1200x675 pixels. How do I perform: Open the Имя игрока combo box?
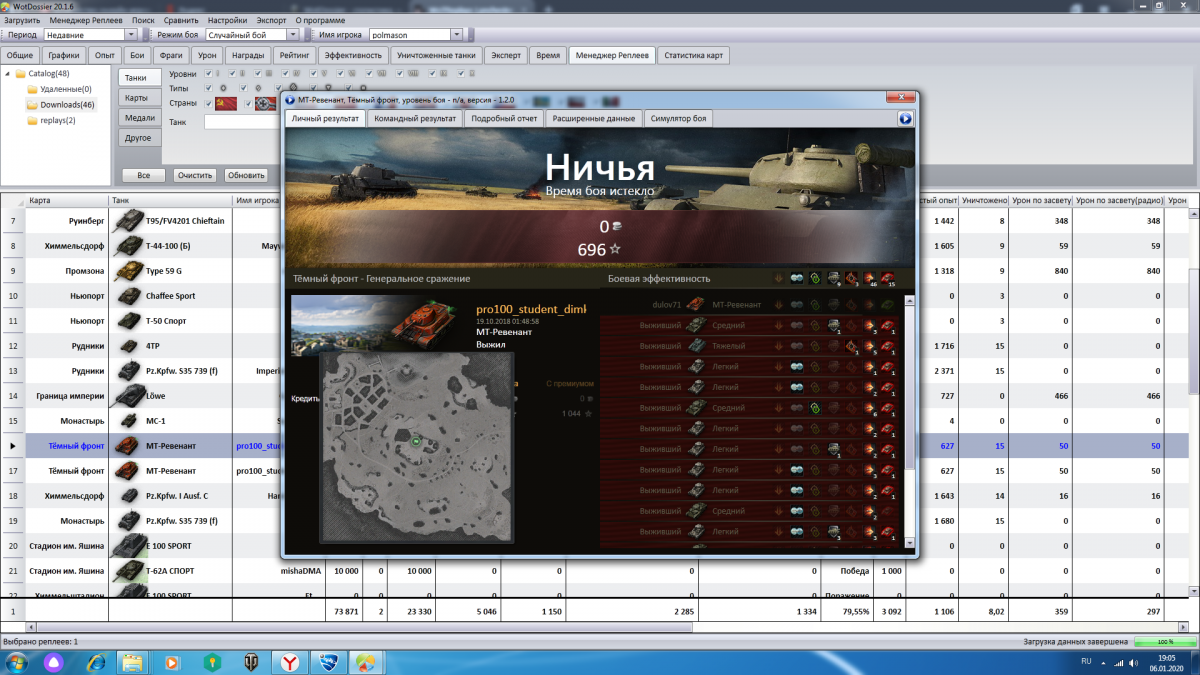[456, 35]
